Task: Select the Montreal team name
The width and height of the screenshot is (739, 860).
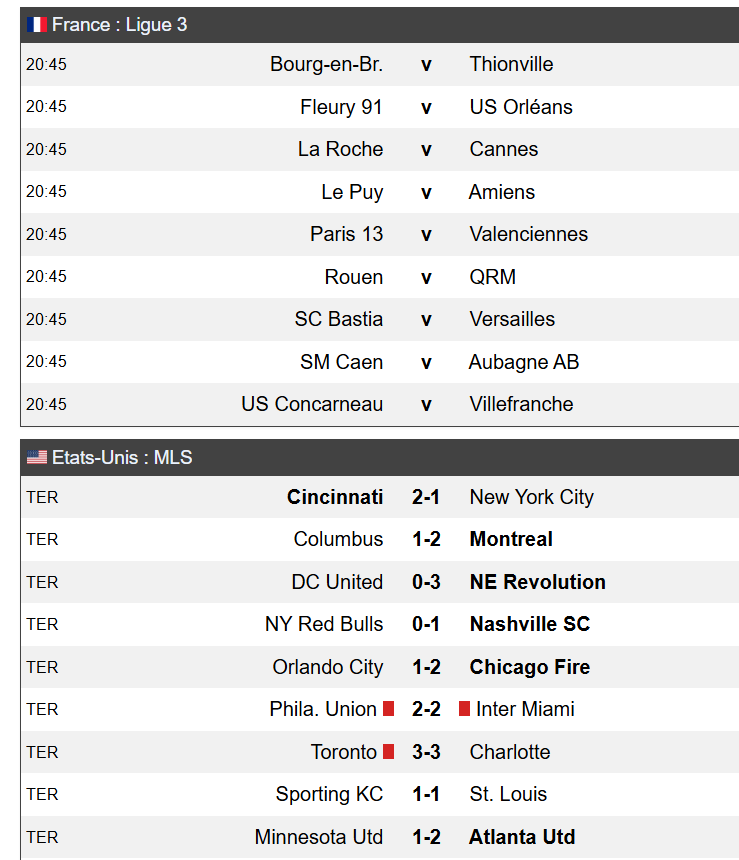Action: (511, 539)
